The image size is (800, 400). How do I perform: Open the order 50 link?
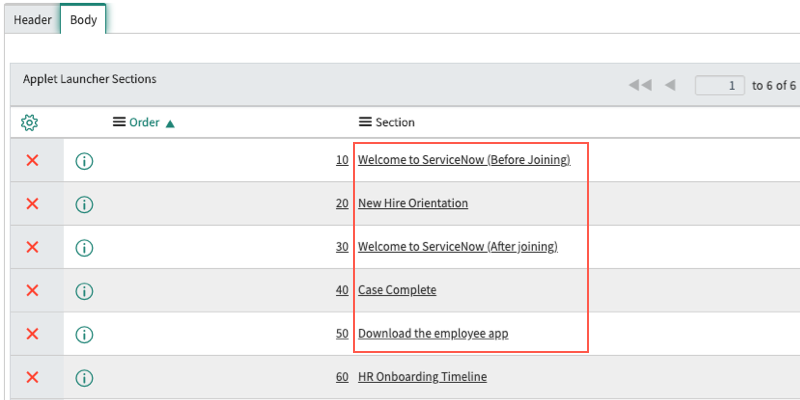pos(342,334)
